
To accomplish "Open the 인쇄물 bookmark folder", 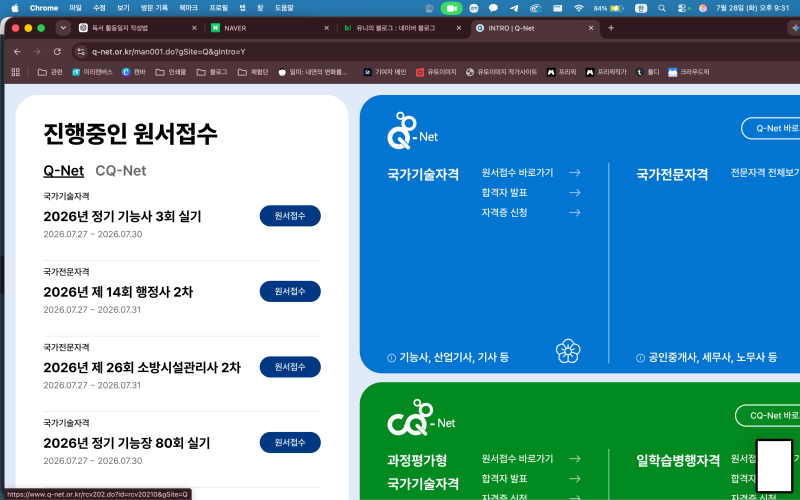I will (170, 72).
